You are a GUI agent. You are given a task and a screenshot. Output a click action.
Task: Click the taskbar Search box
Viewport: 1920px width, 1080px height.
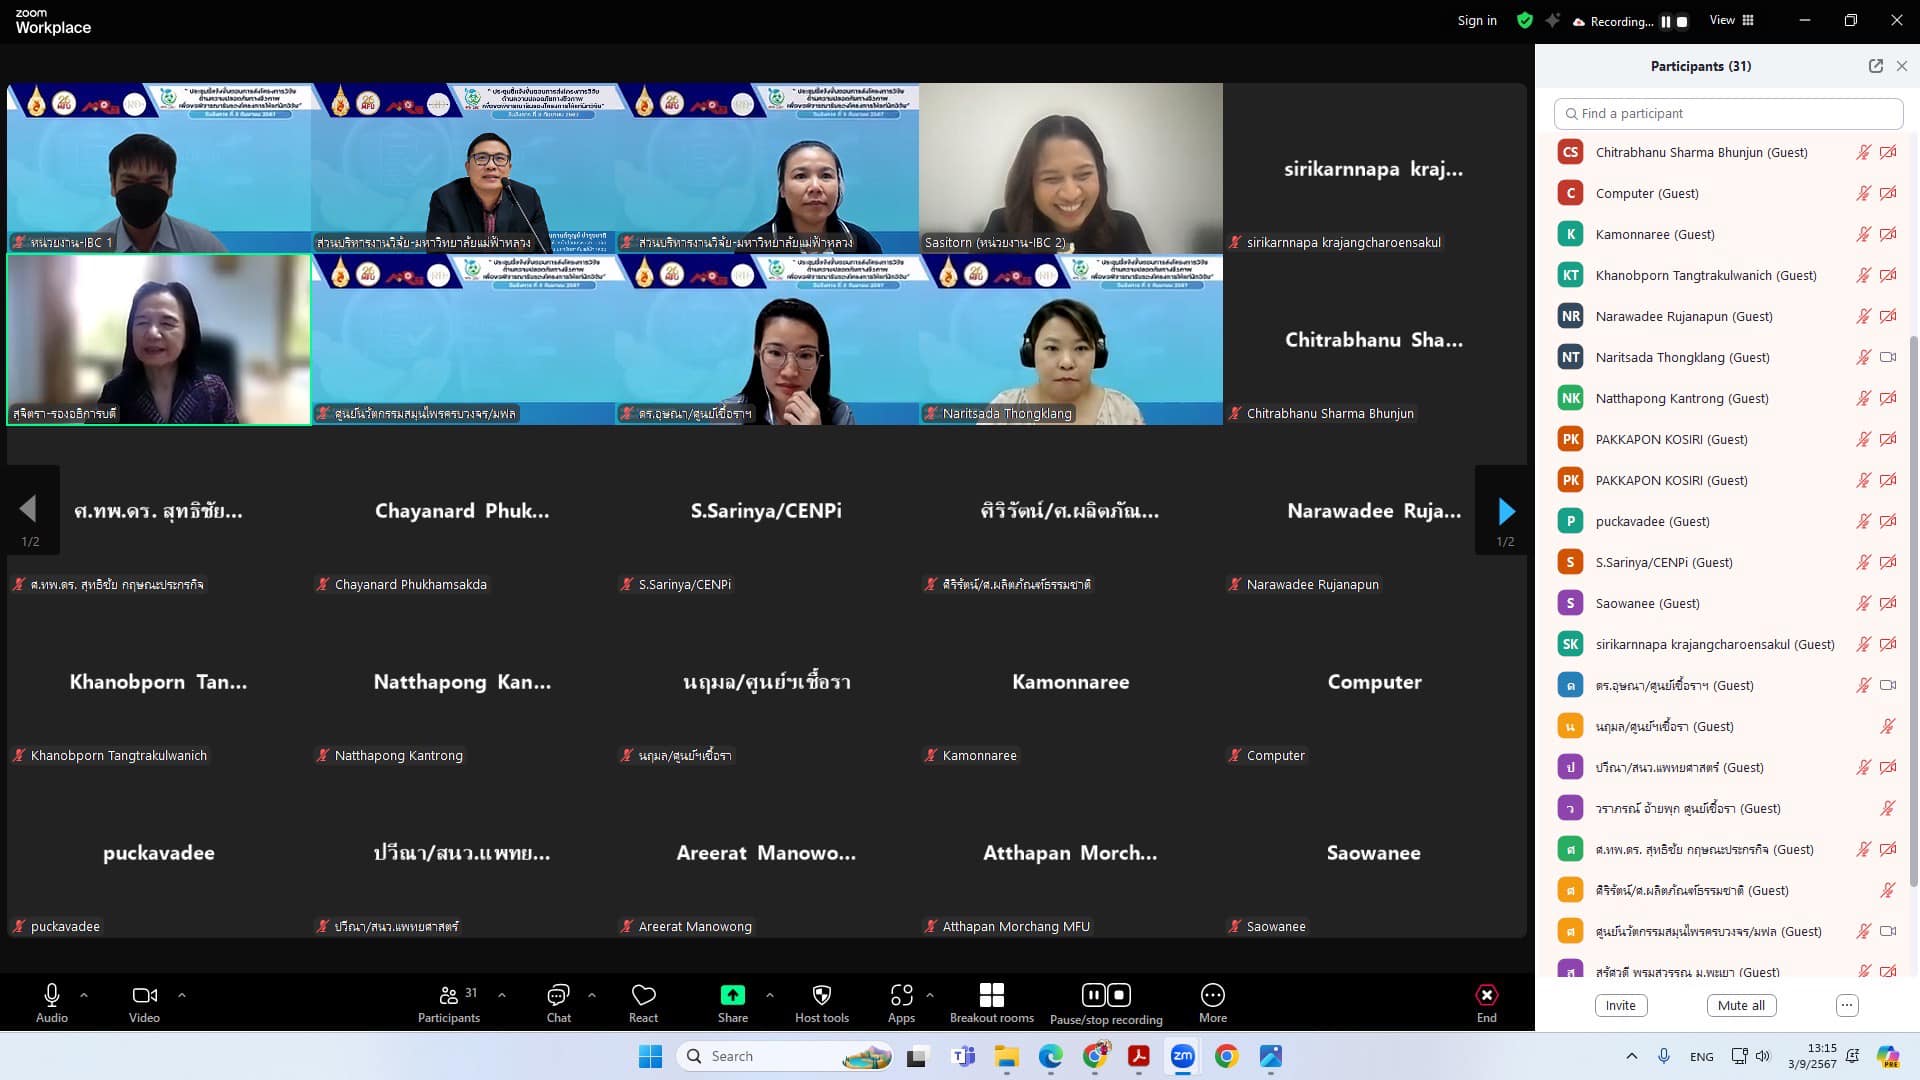click(x=786, y=1056)
